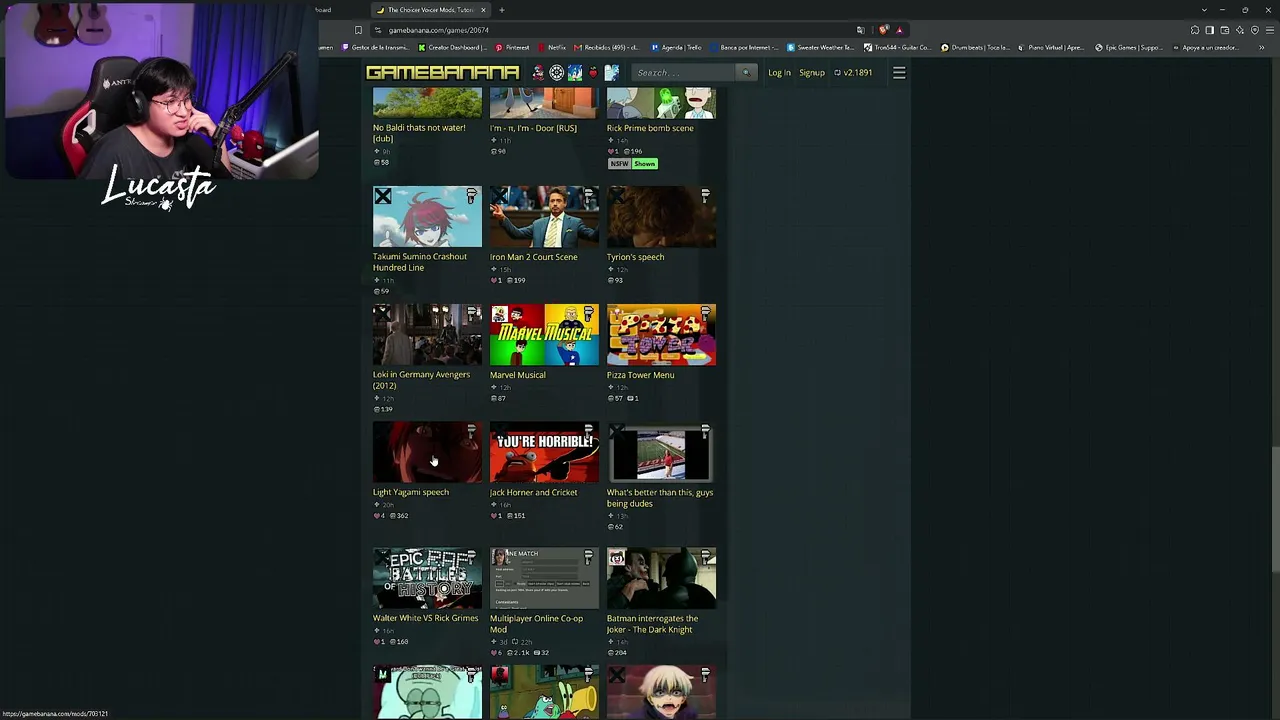
Task: Open the Iron Man 2 Court Scene thumbnail
Action: click(x=544, y=217)
